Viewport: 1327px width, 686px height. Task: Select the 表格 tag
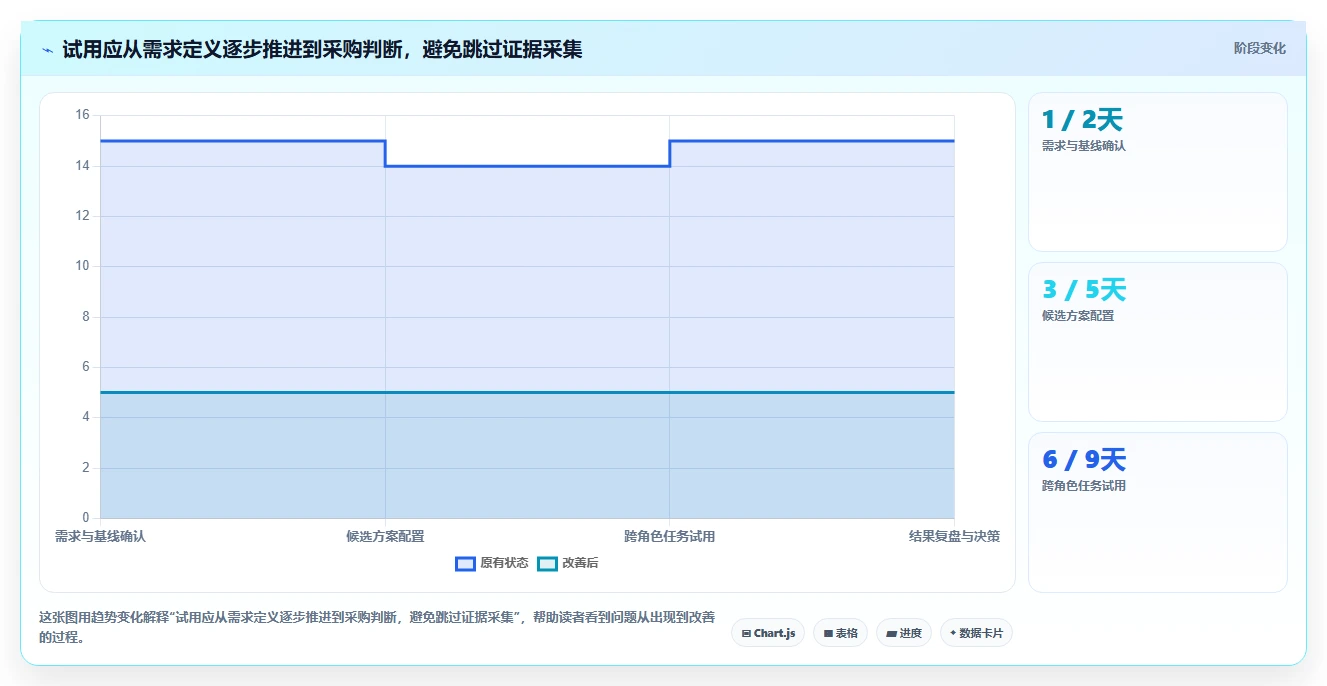[840, 633]
